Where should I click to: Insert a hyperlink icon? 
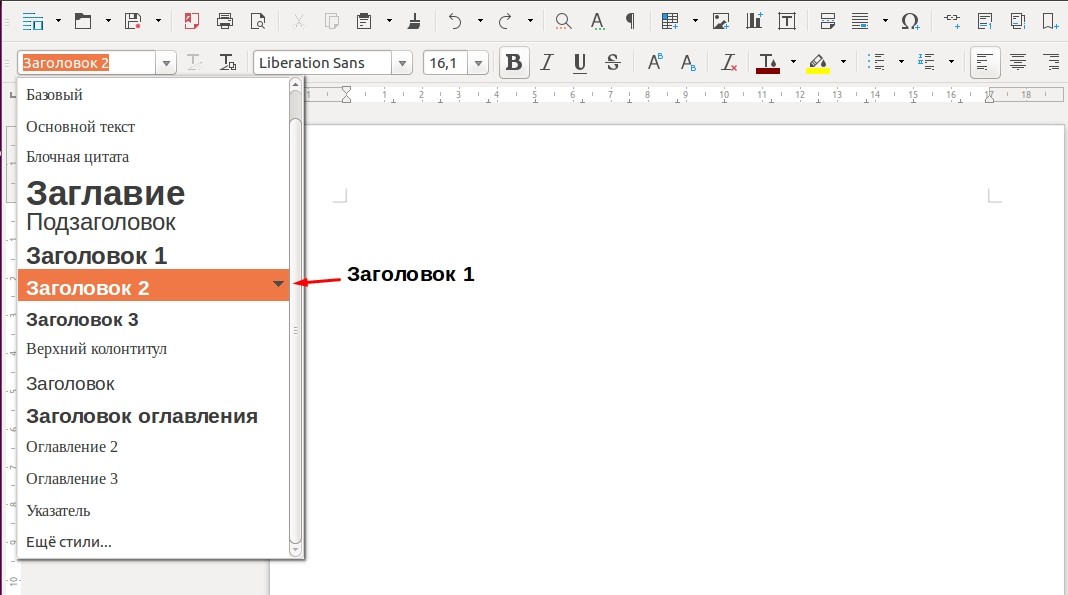[952, 21]
